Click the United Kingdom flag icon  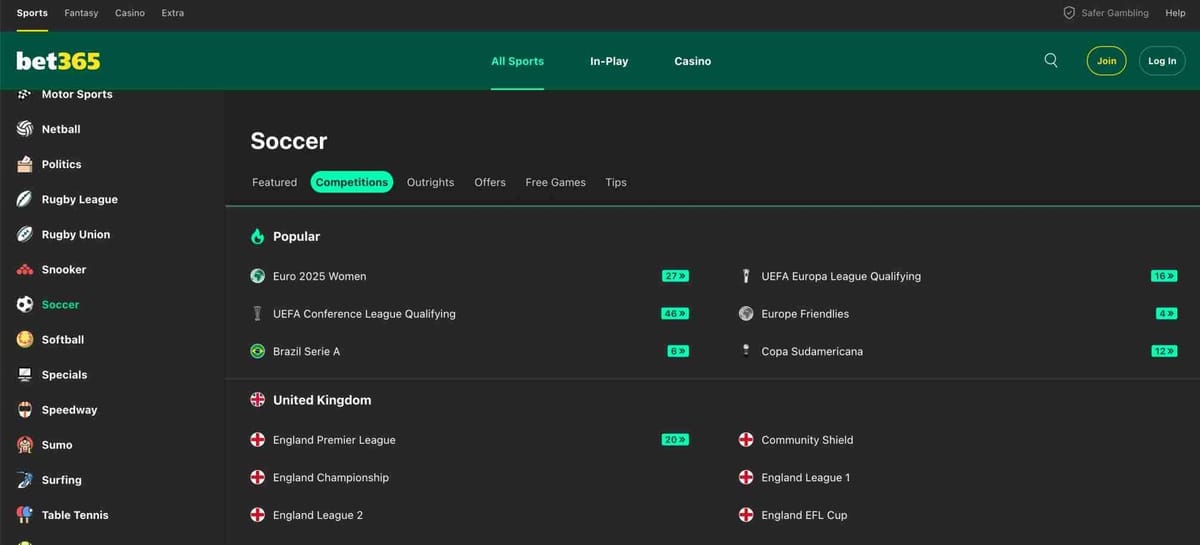click(257, 400)
